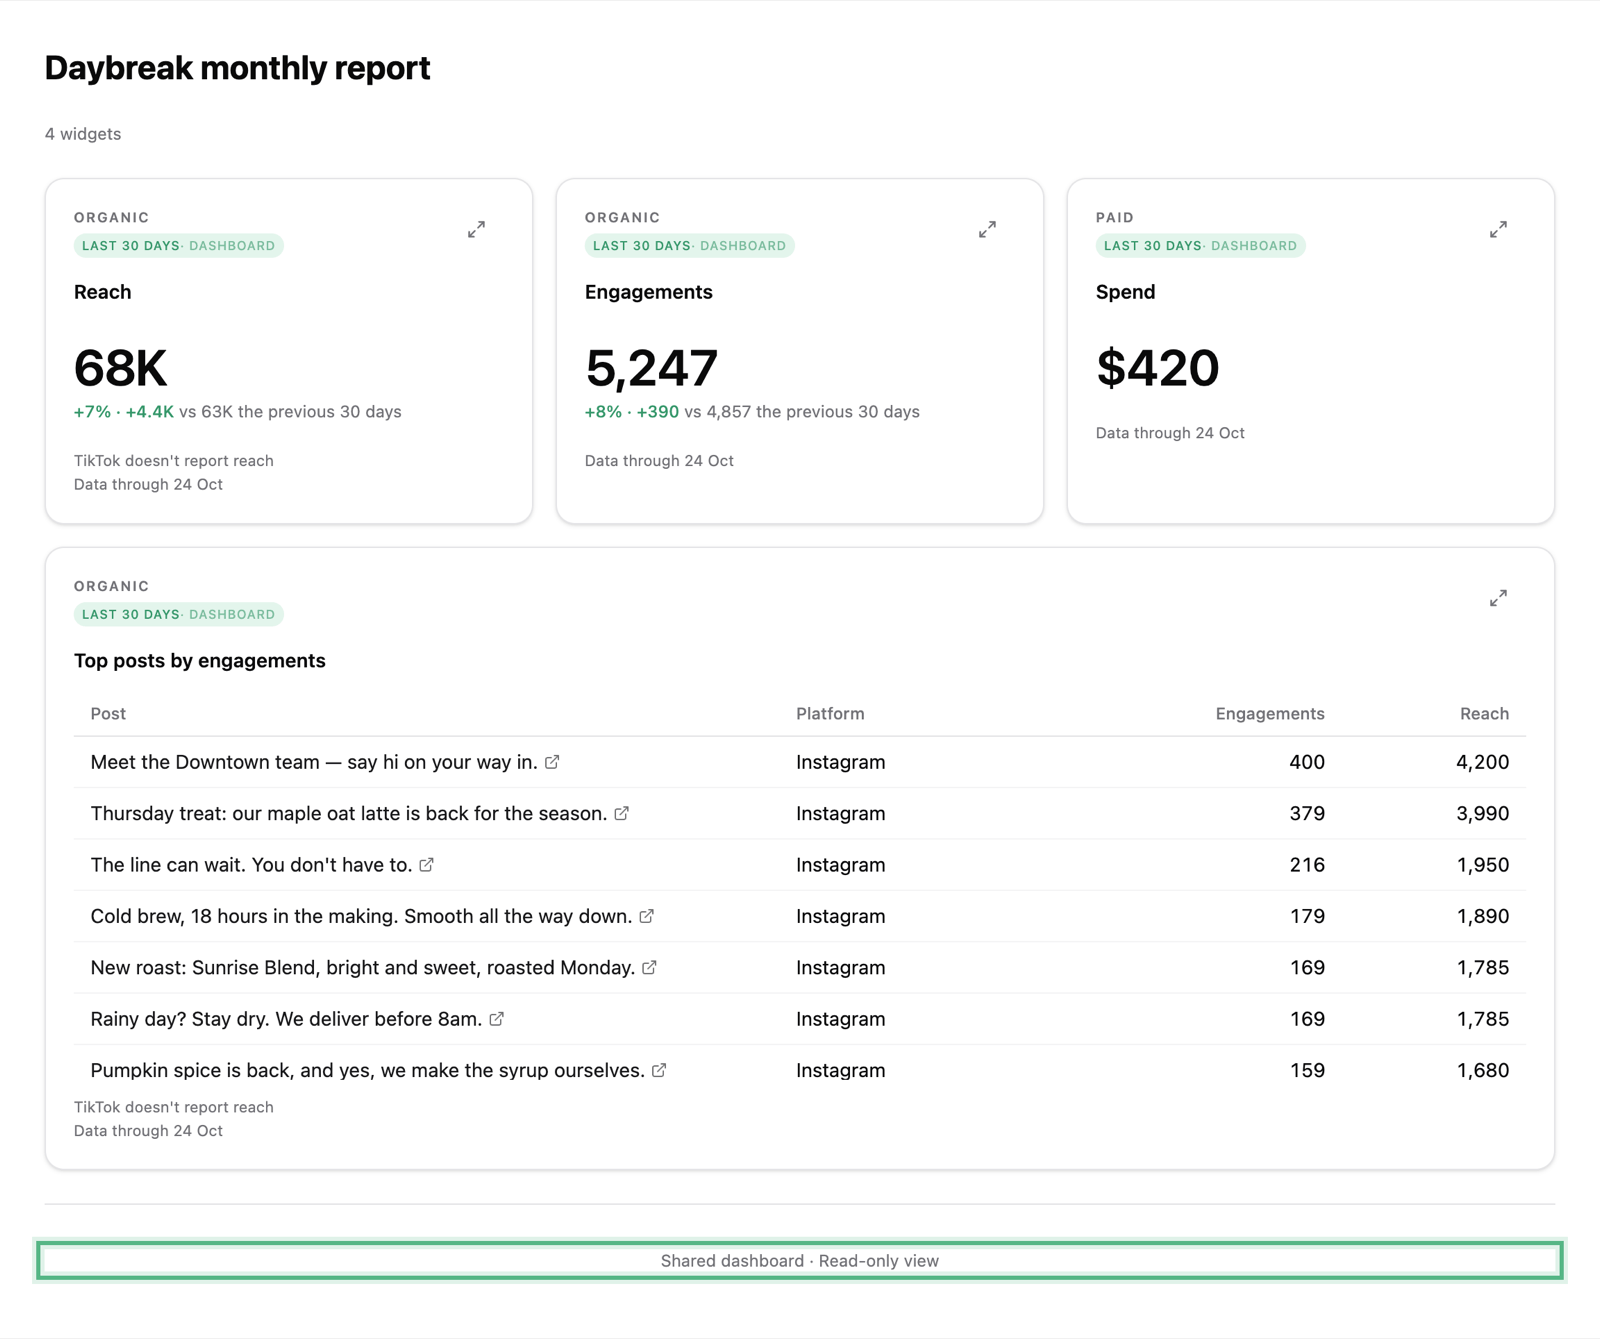Expand the Spend widget
This screenshot has height=1339, width=1600.
point(1498,229)
